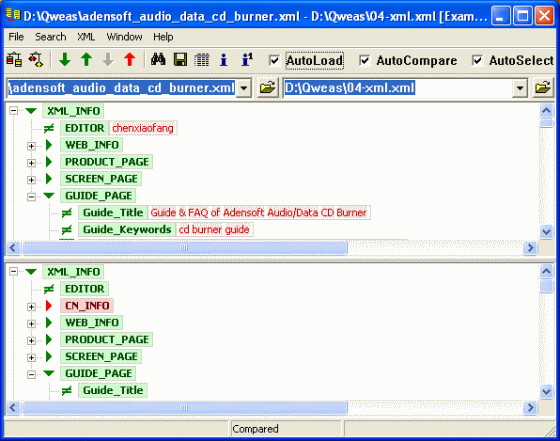Click the left file path input field

122,88
